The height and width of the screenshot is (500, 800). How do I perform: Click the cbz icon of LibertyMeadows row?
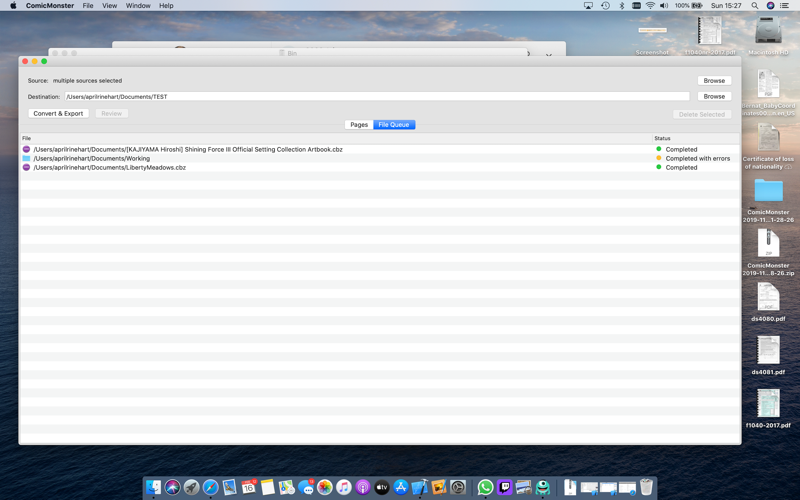26,167
